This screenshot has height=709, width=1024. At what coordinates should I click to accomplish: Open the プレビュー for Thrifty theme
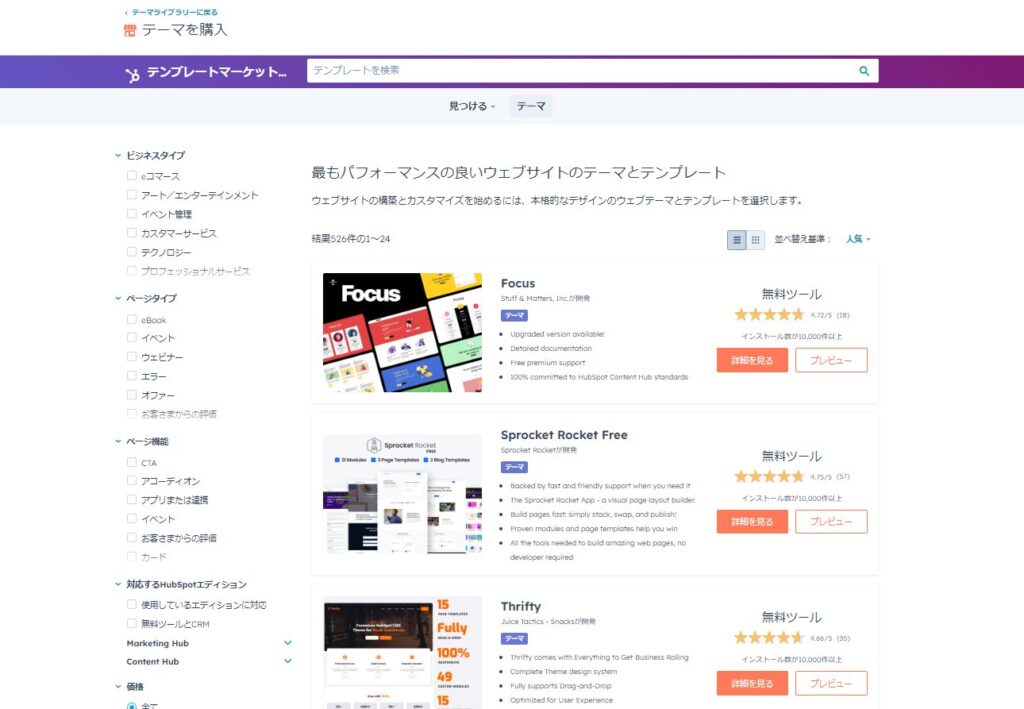pyautogui.click(x=832, y=683)
